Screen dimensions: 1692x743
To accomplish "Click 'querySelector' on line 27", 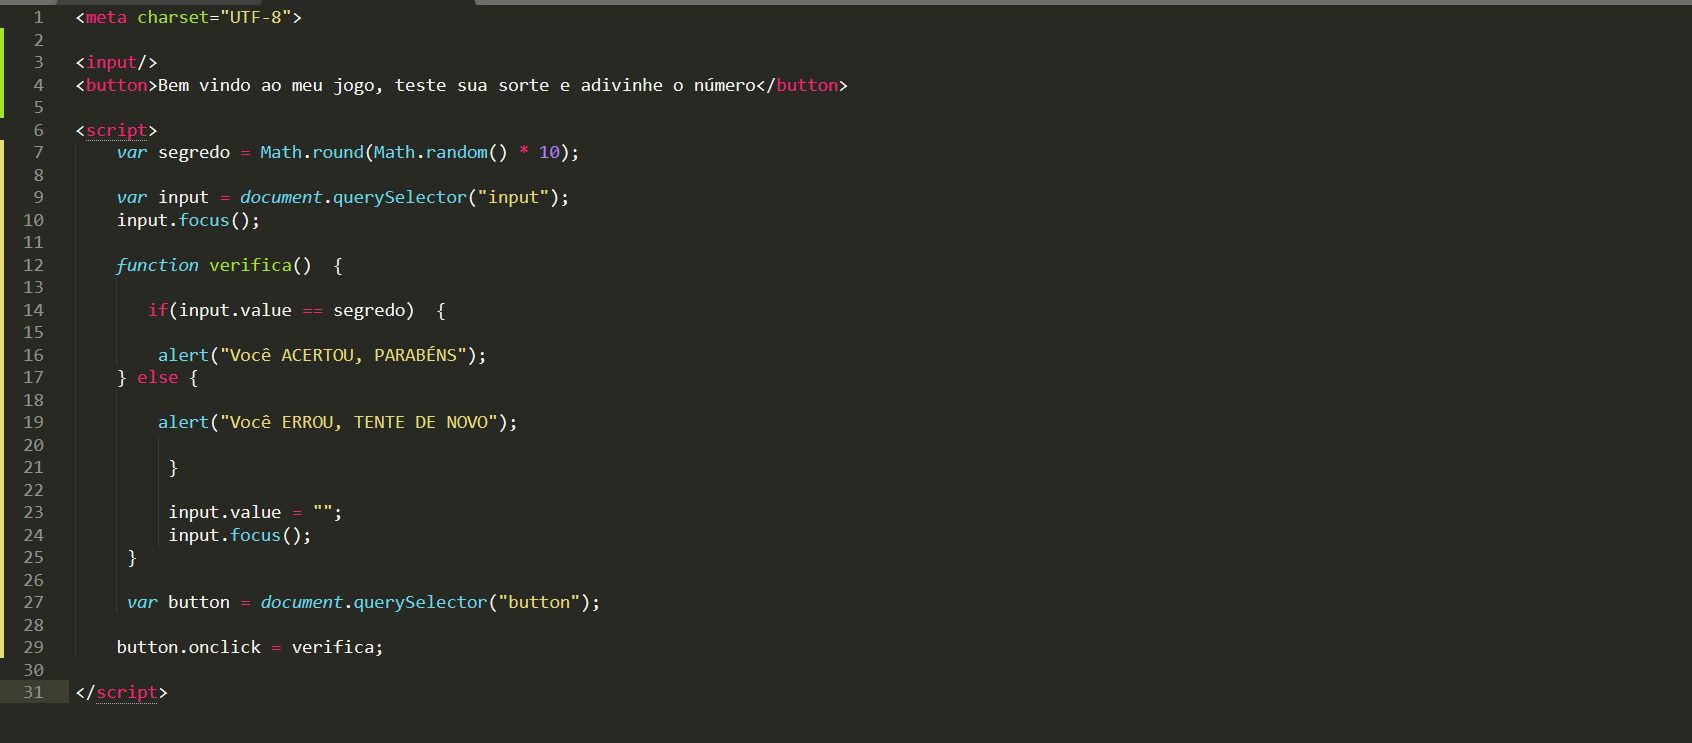I will click(420, 602).
